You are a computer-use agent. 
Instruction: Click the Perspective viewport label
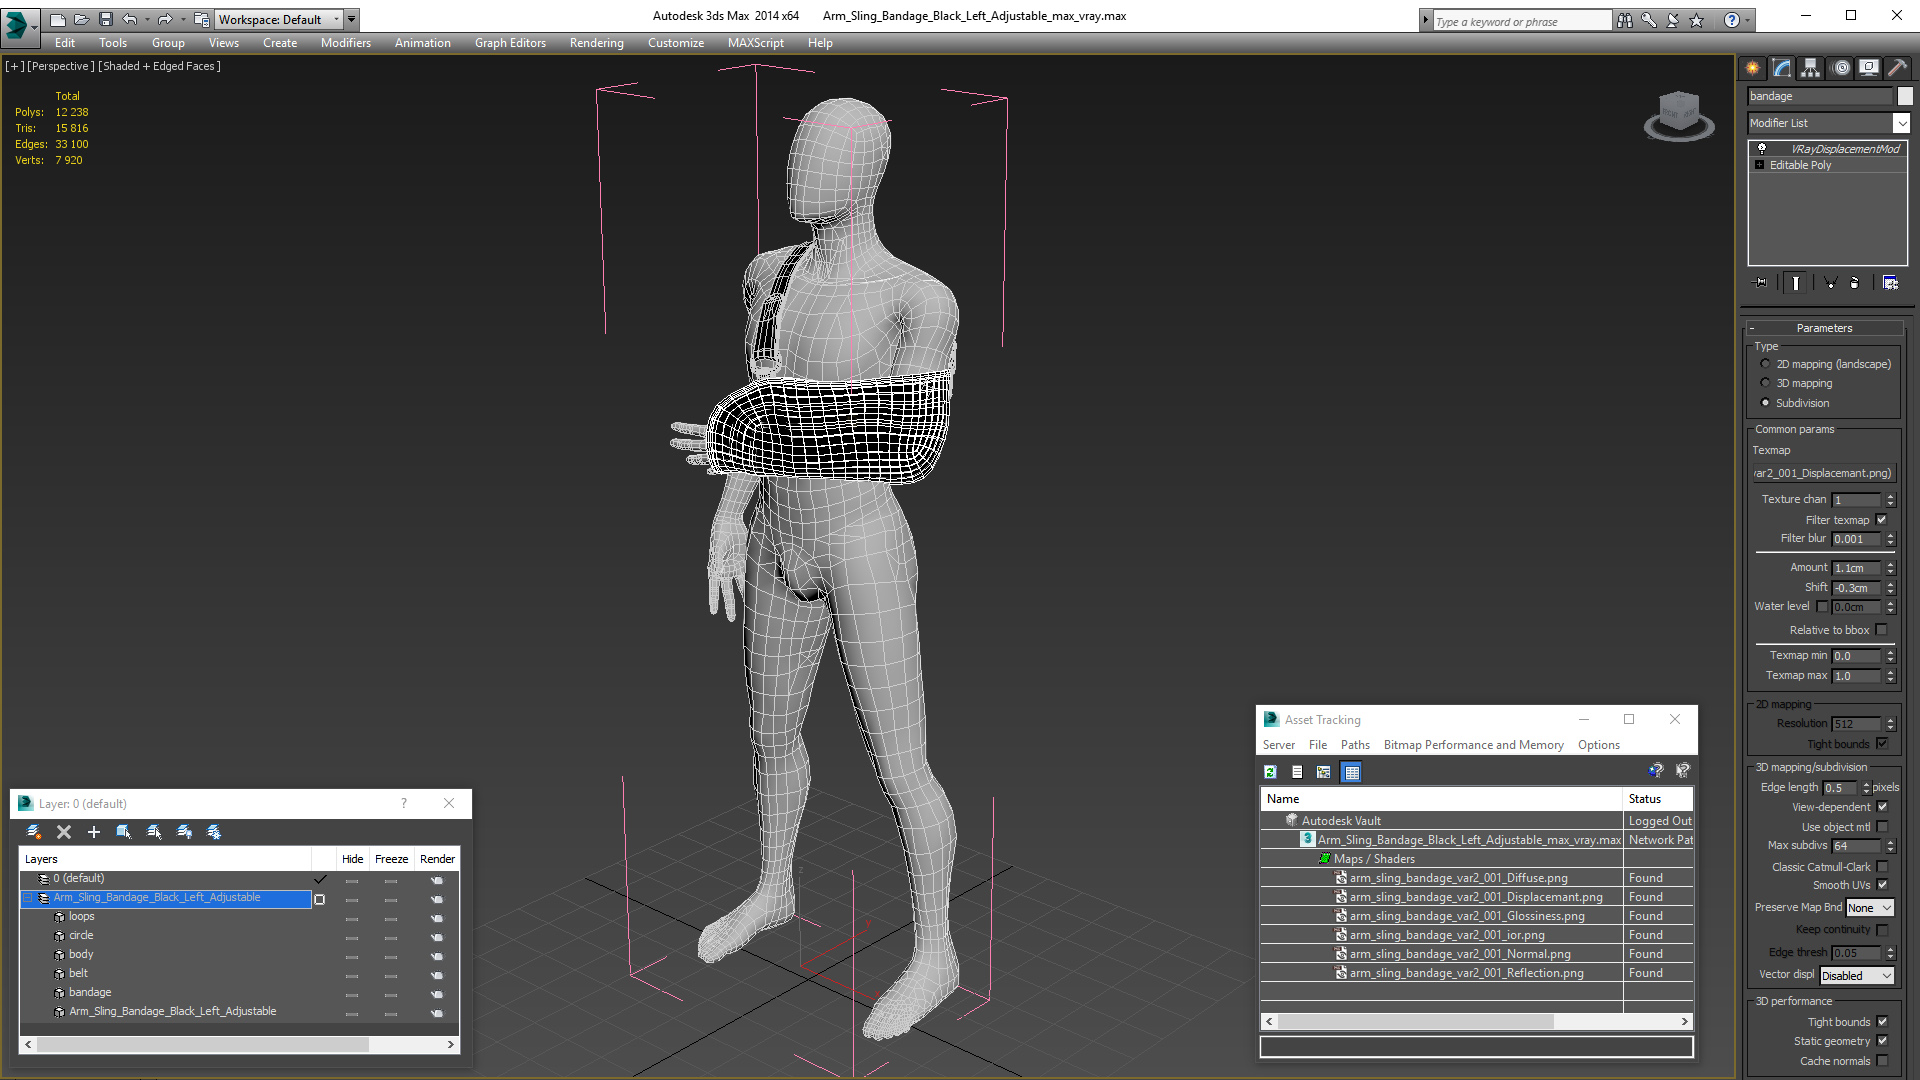[61, 66]
